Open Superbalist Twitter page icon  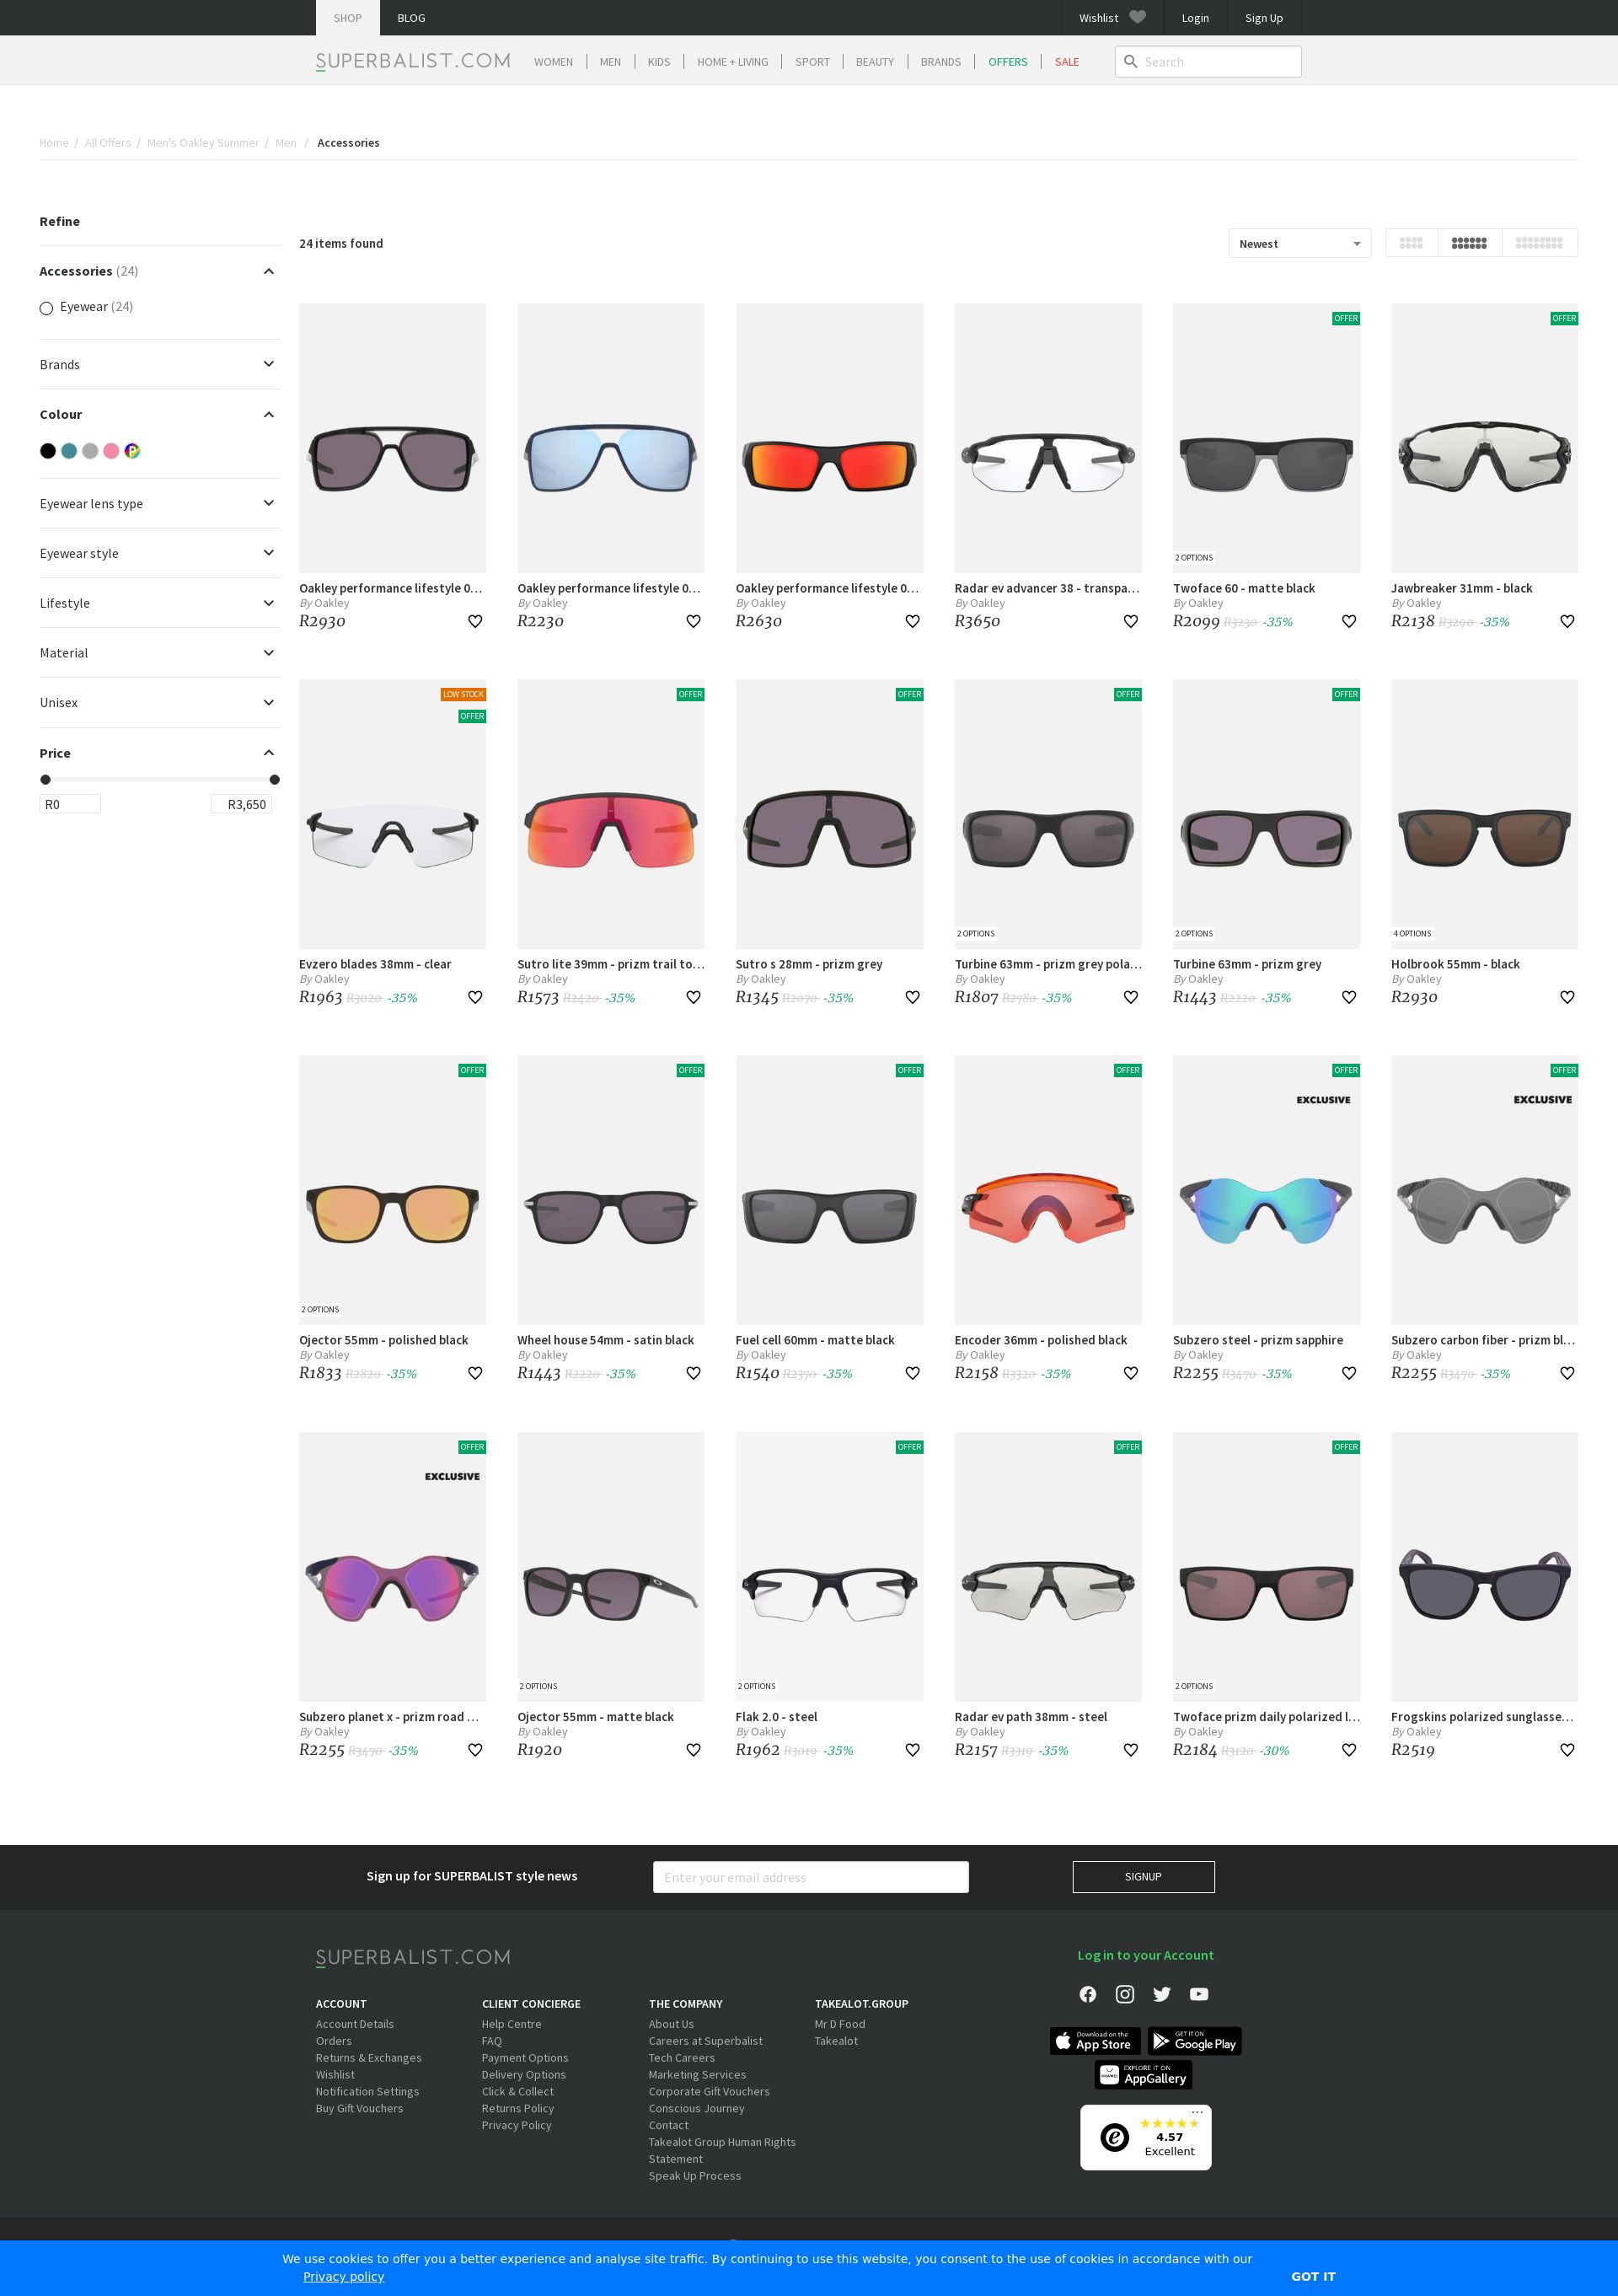(1162, 1994)
